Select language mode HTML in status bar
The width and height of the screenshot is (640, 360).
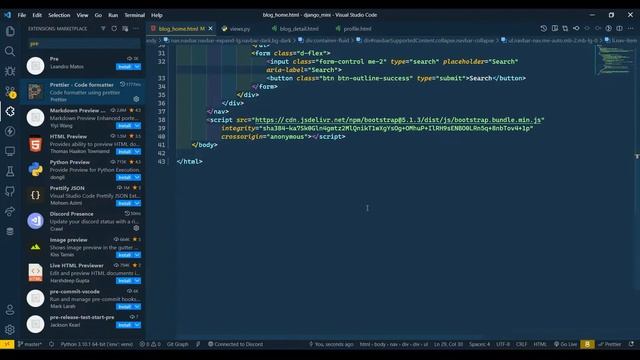[x=540, y=344]
